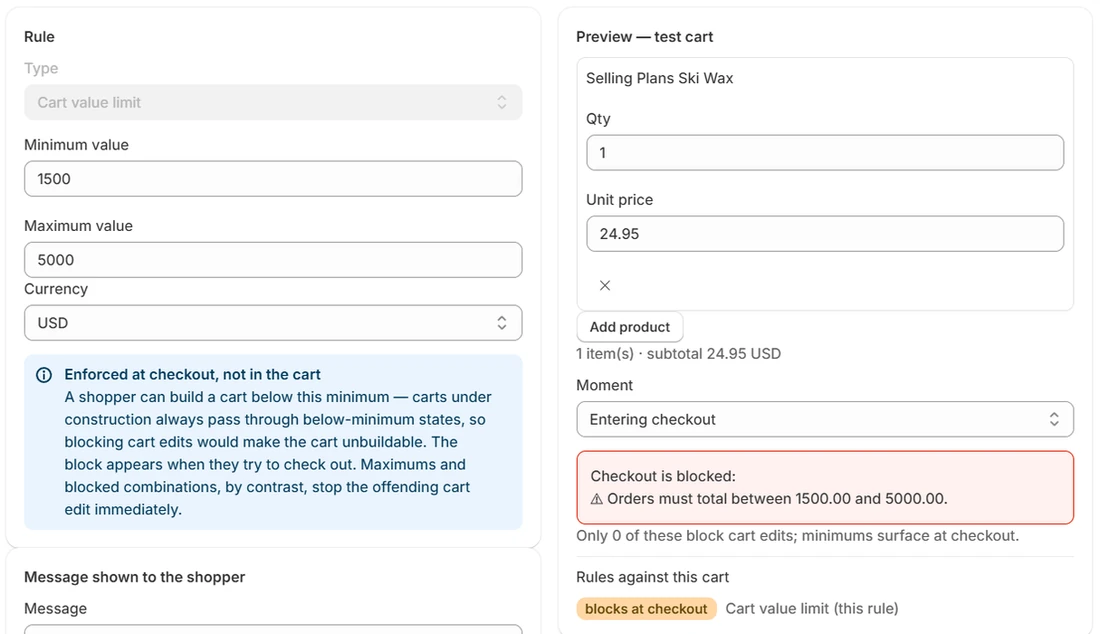This screenshot has height=634, width=1100.
Task: Select the Cart value limit (this rule) text
Action: (x=812, y=609)
